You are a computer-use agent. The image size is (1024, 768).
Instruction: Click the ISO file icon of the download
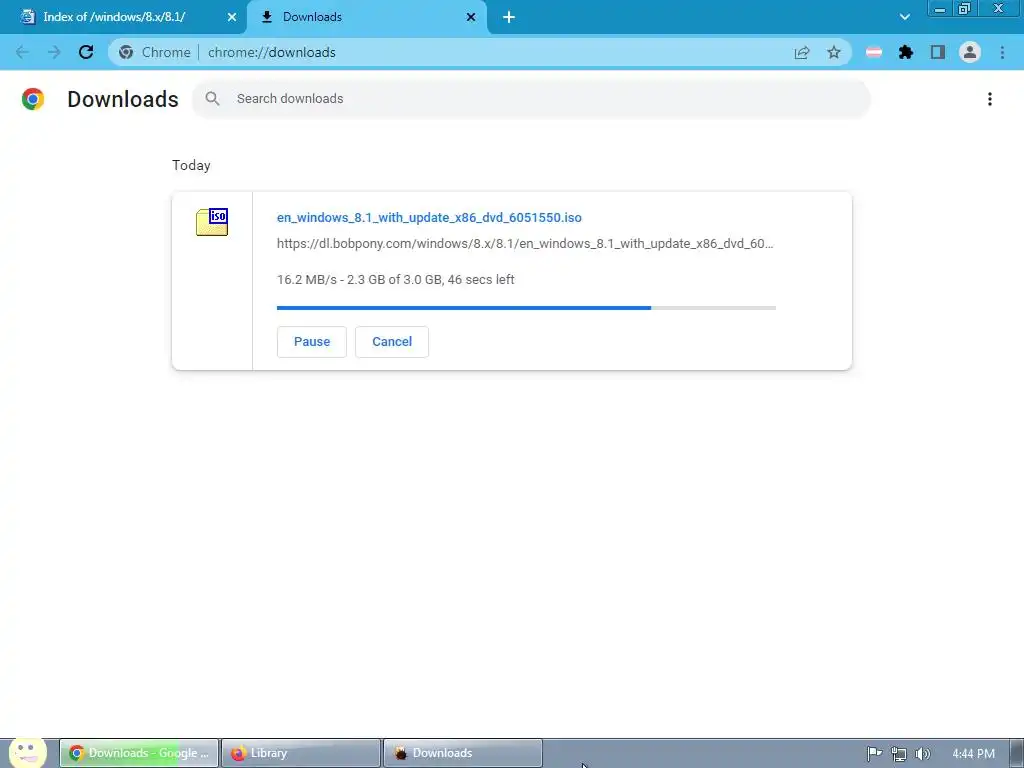click(x=212, y=222)
